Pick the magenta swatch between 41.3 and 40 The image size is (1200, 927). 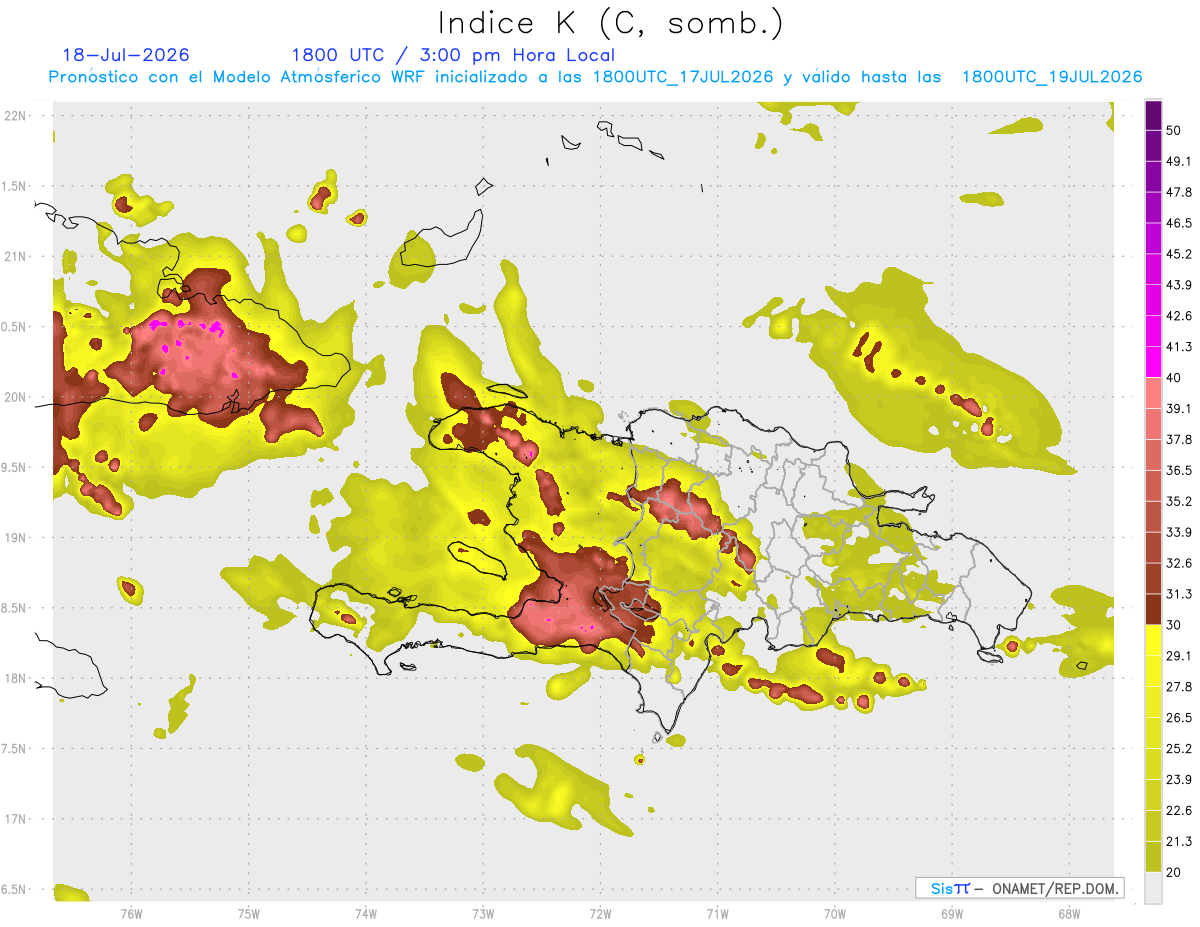coord(1153,362)
